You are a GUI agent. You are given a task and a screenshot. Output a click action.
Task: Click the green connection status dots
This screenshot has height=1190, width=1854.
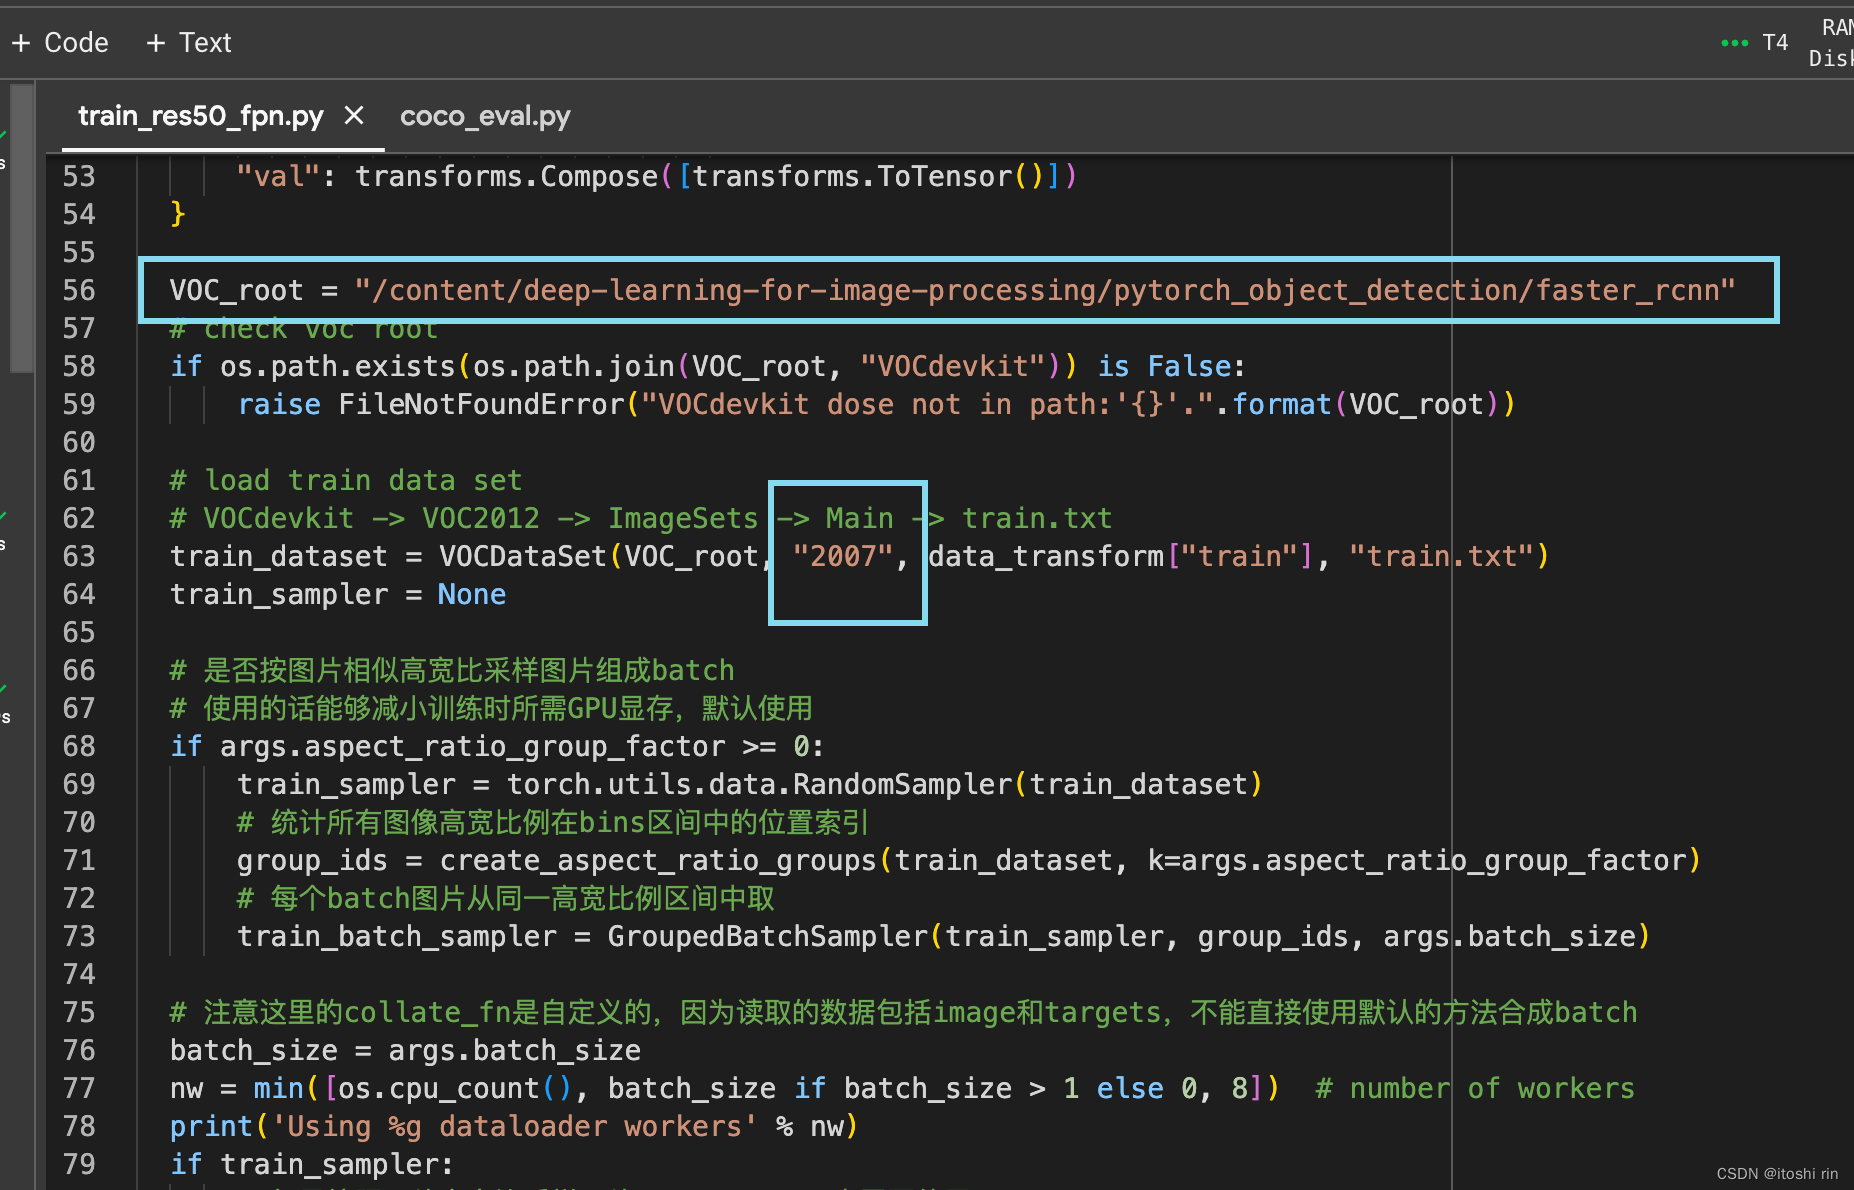tap(1735, 43)
